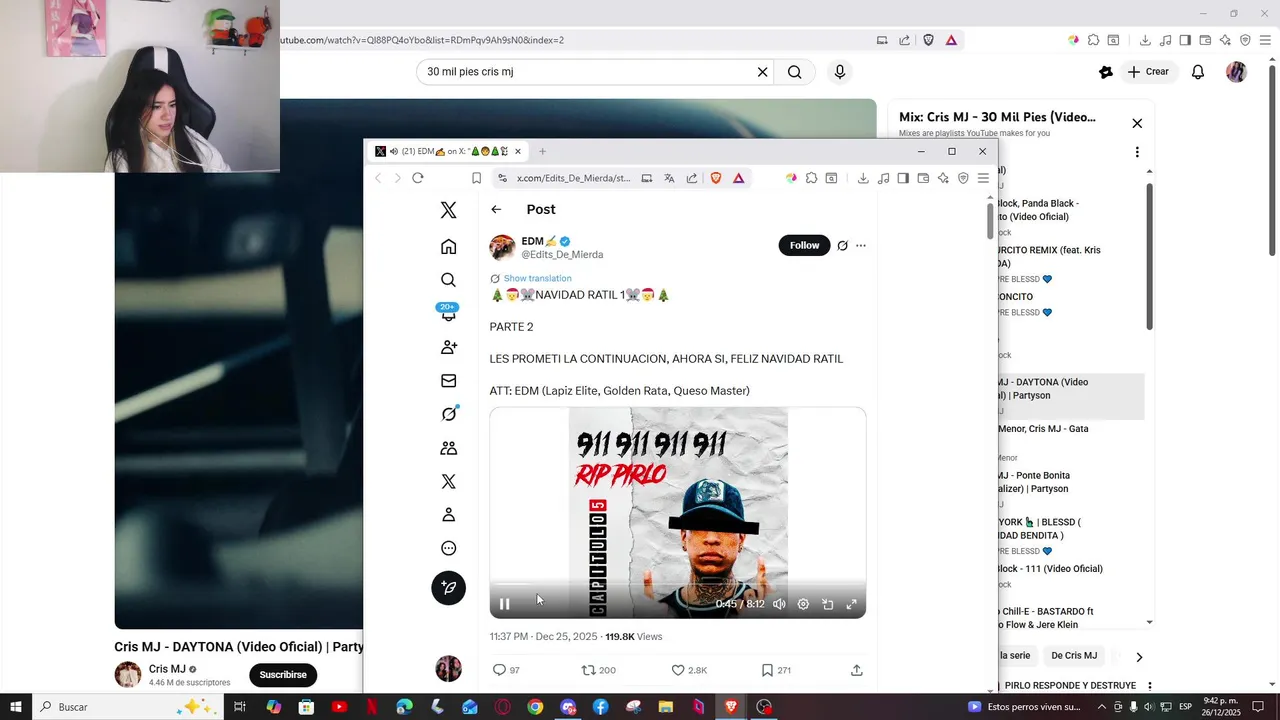Open X Messages envelope icon

point(448,381)
